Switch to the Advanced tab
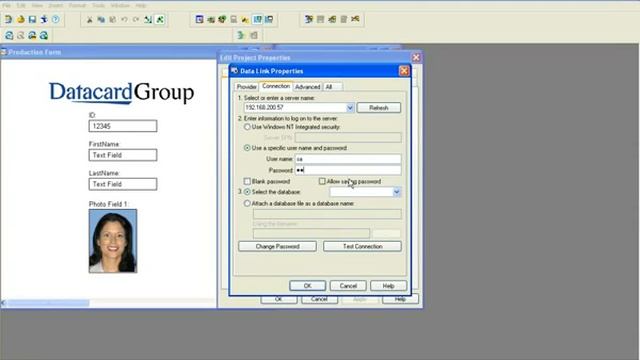The image size is (640, 360). [307, 87]
